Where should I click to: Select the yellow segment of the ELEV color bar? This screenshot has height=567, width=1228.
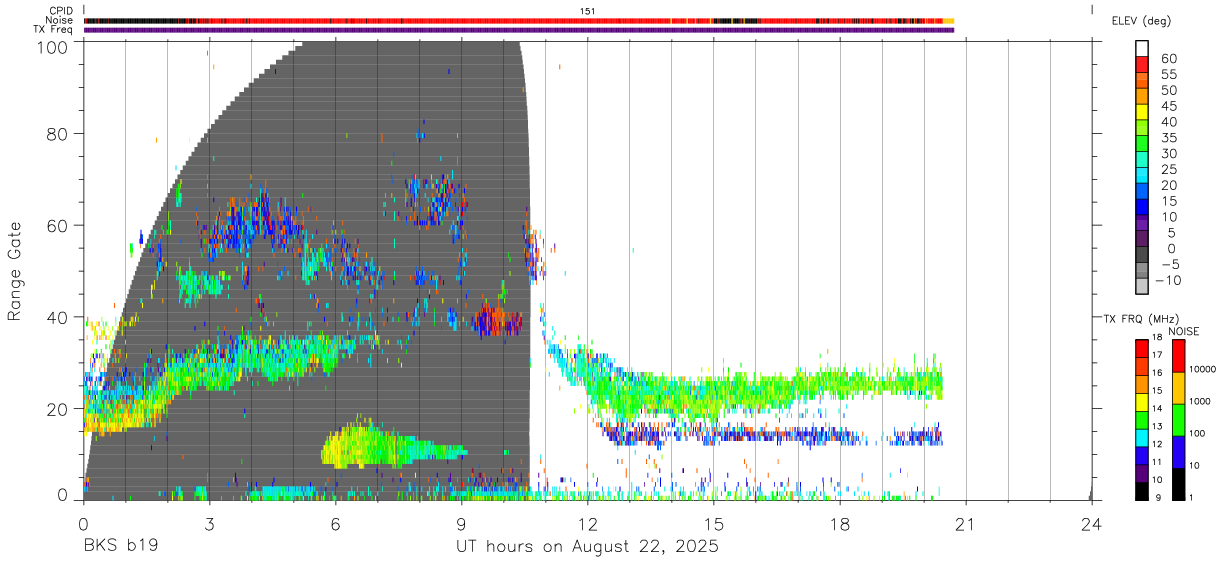point(1142,111)
